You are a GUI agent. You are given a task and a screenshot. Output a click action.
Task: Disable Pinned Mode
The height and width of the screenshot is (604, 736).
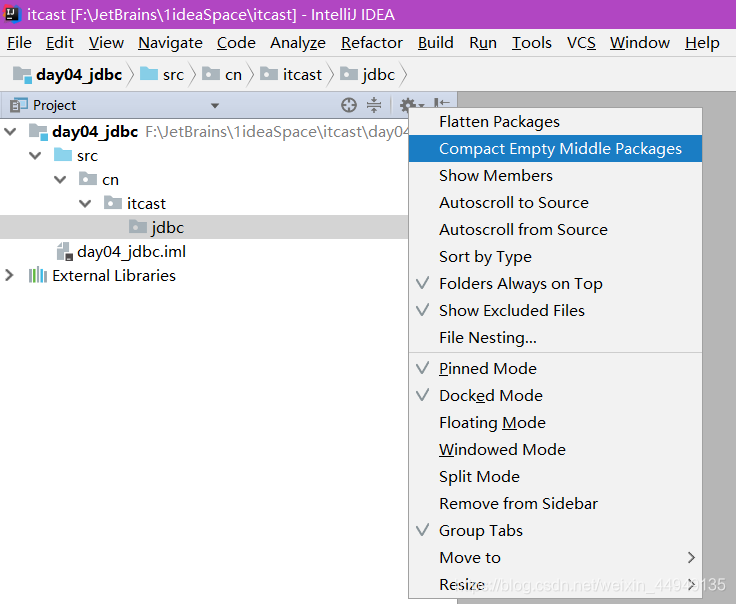tap(555, 368)
